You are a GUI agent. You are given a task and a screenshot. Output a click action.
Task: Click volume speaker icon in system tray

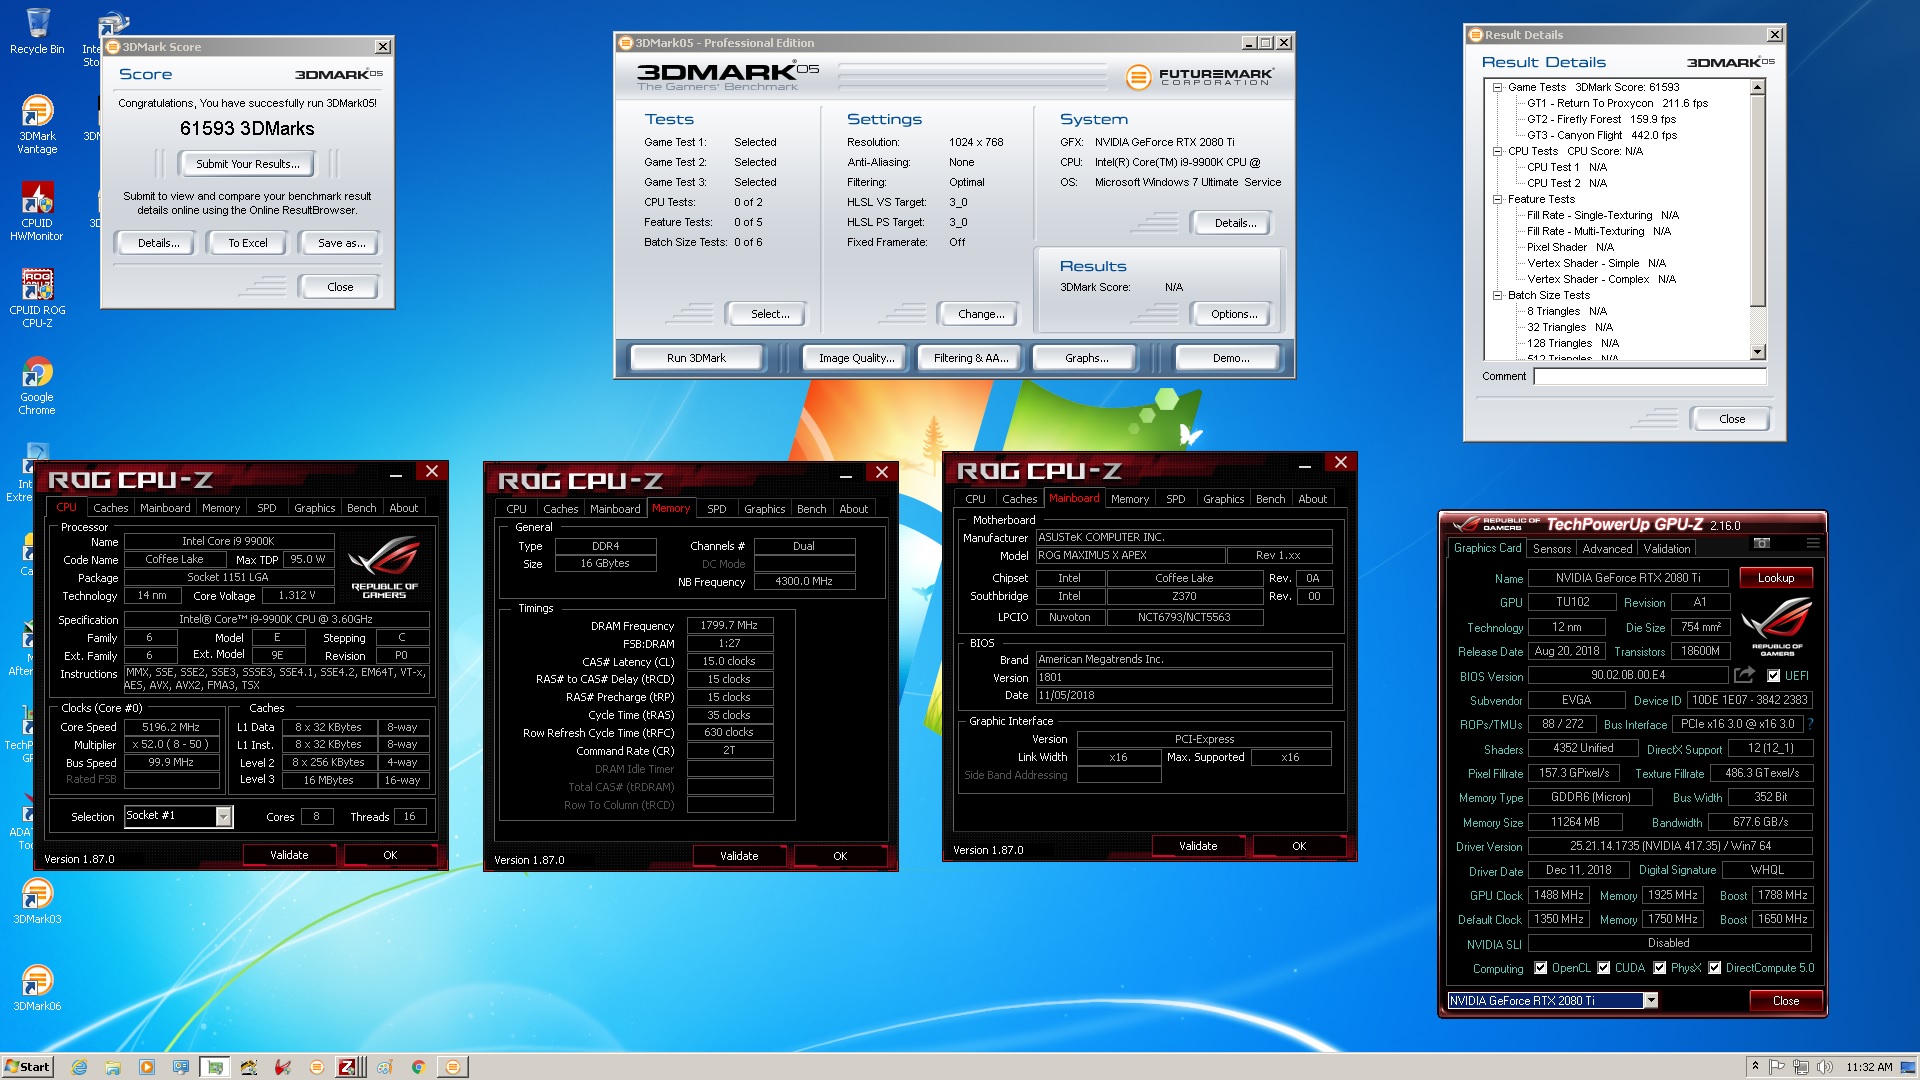[x=1825, y=1067]
